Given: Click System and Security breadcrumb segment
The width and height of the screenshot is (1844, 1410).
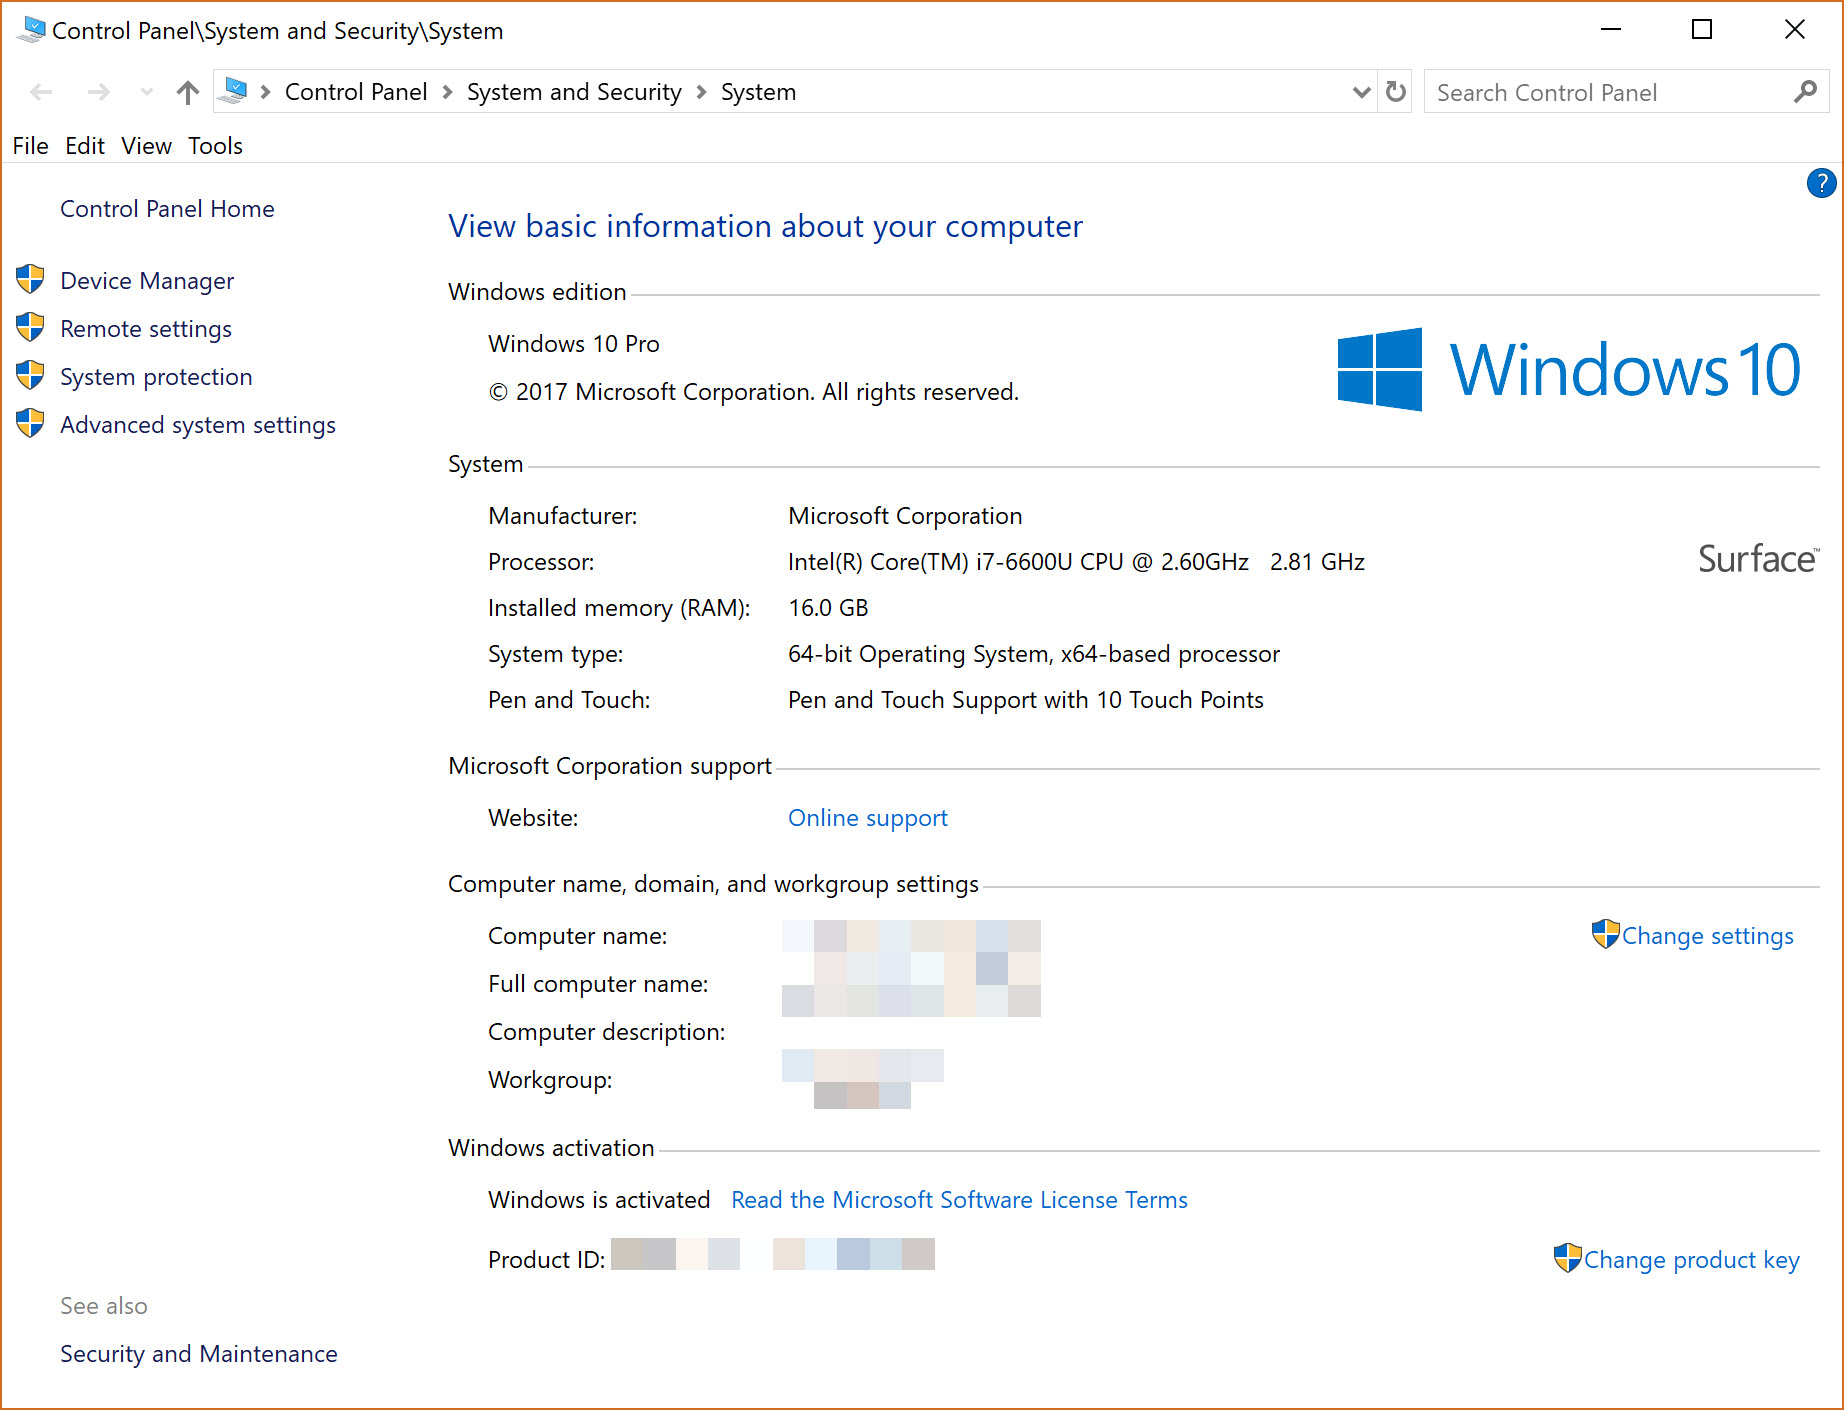Looking at the screenshot, I should tap(574, 92).
